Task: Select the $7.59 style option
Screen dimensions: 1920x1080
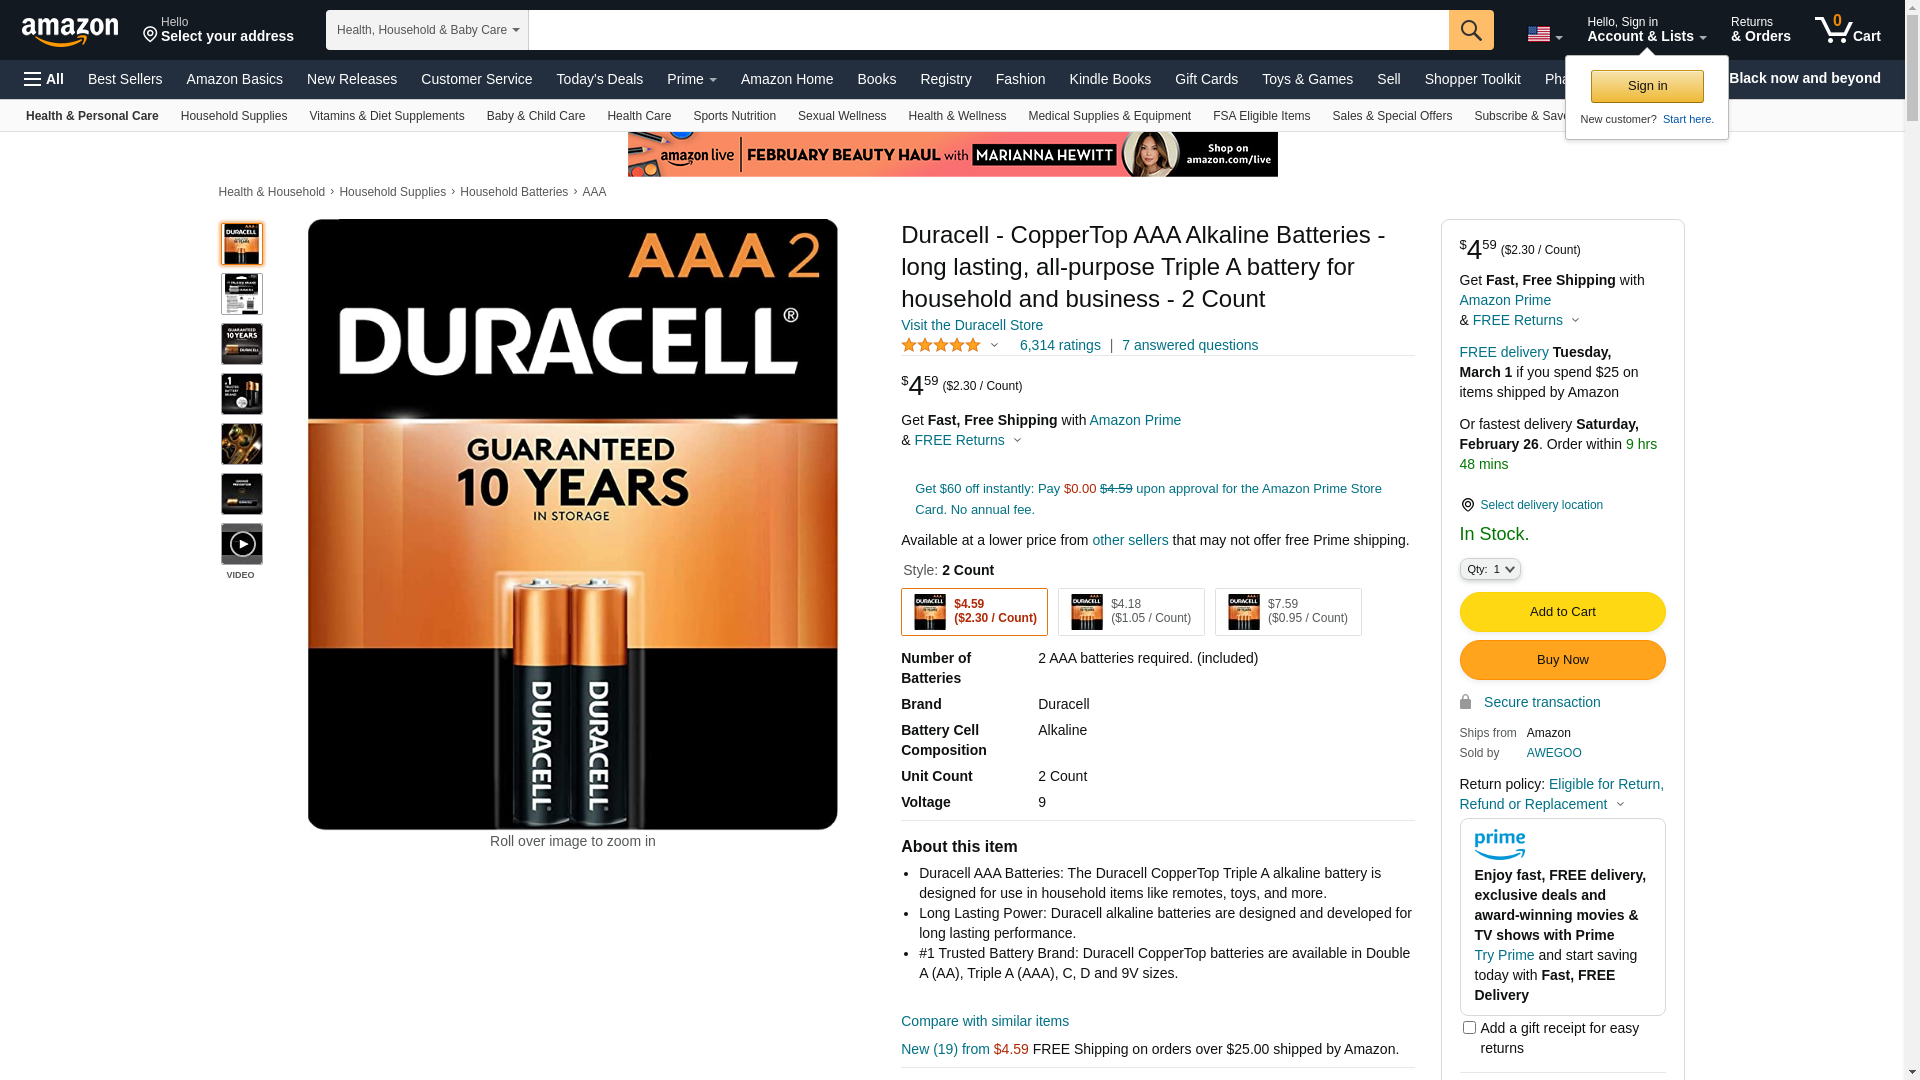Action: pos(1288,612)
